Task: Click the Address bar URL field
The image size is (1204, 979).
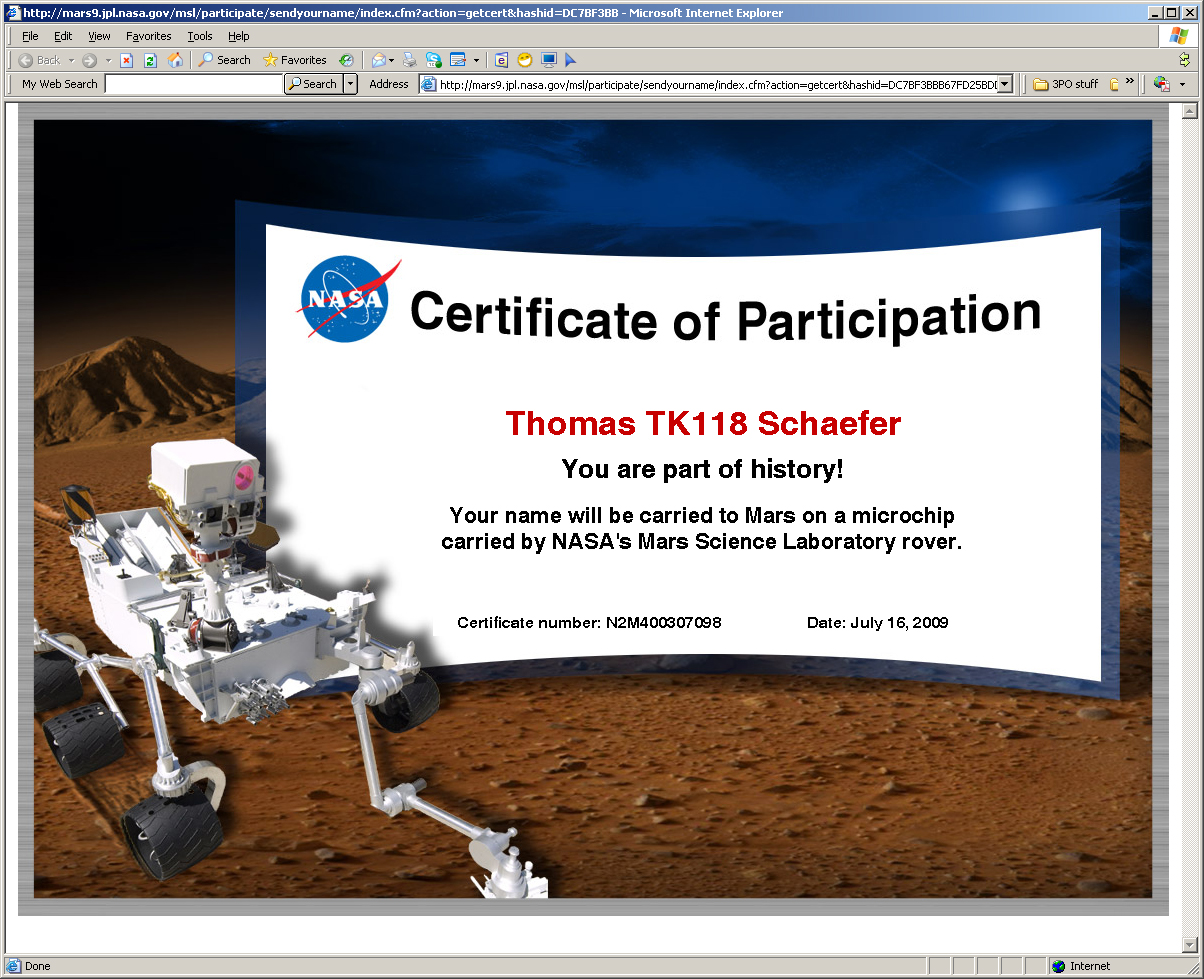Action: [x=717, y=85]
